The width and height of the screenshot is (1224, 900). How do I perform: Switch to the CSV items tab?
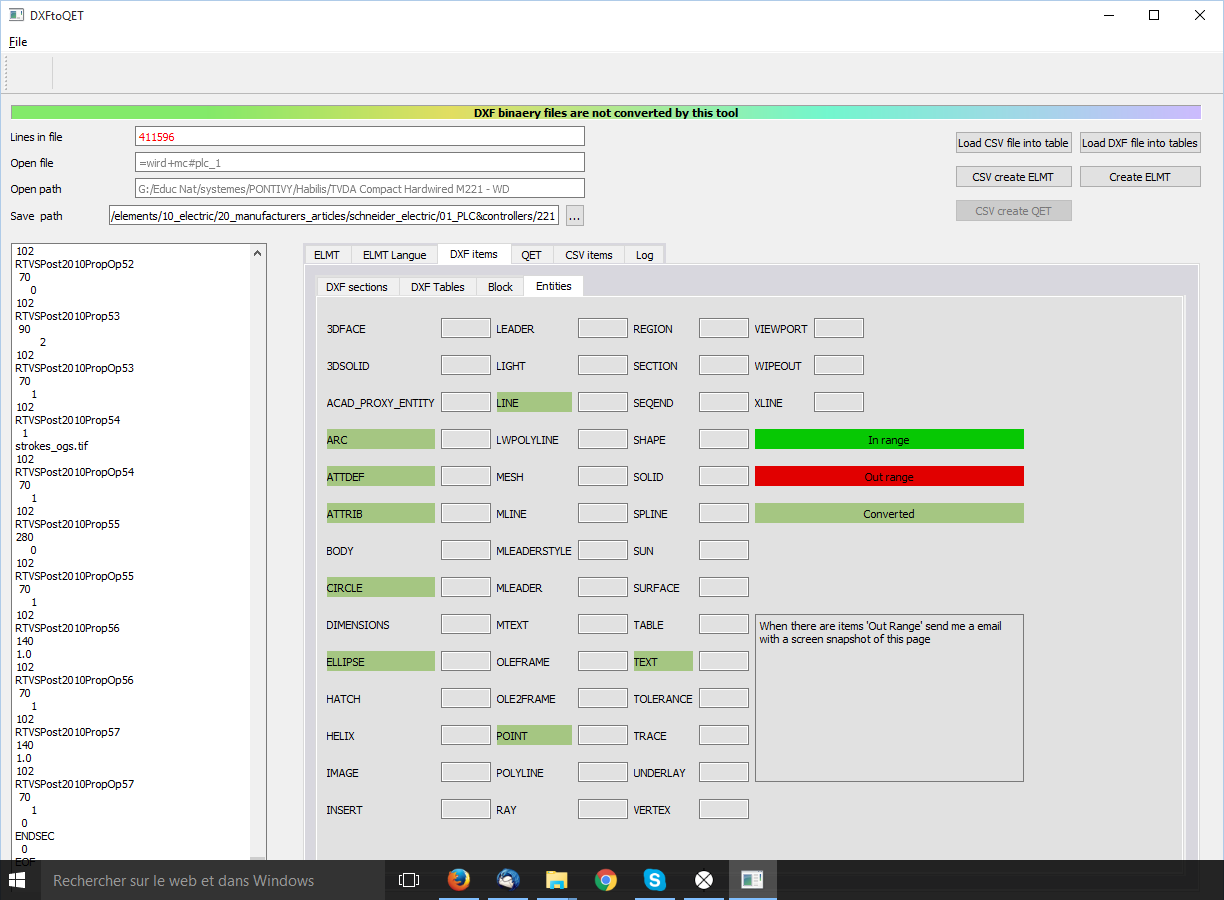pos(588,255)
